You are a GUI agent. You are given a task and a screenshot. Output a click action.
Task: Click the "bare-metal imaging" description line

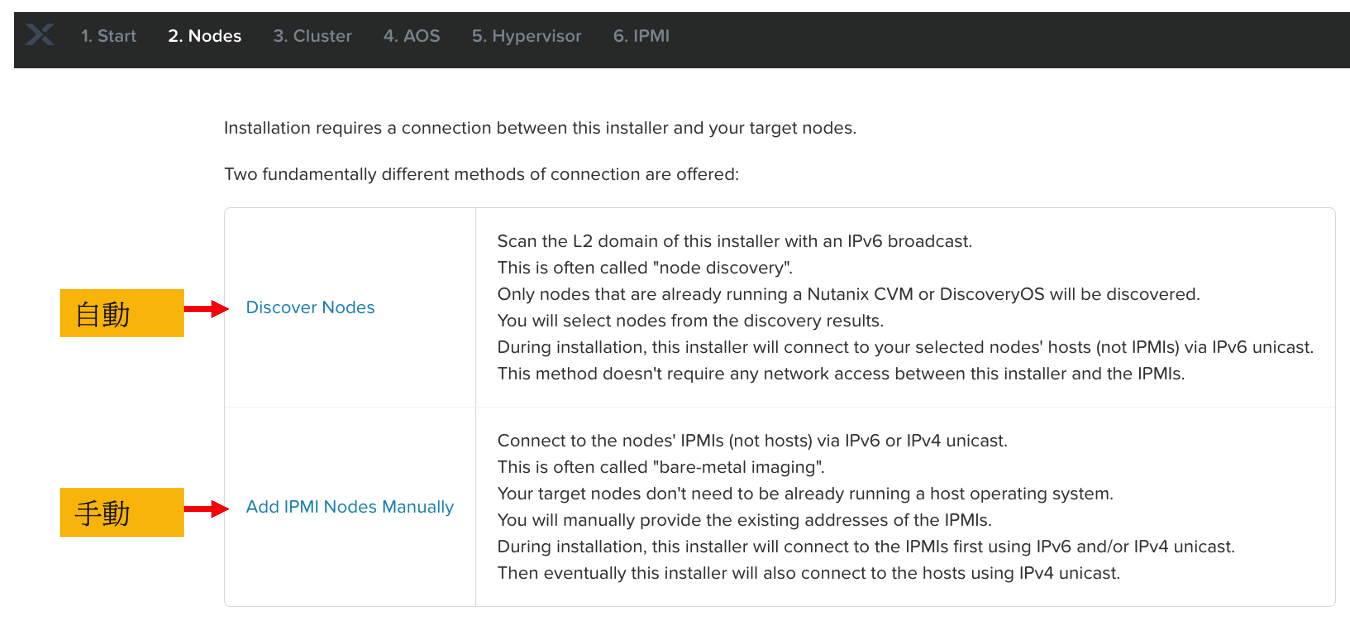pos(661,467)
